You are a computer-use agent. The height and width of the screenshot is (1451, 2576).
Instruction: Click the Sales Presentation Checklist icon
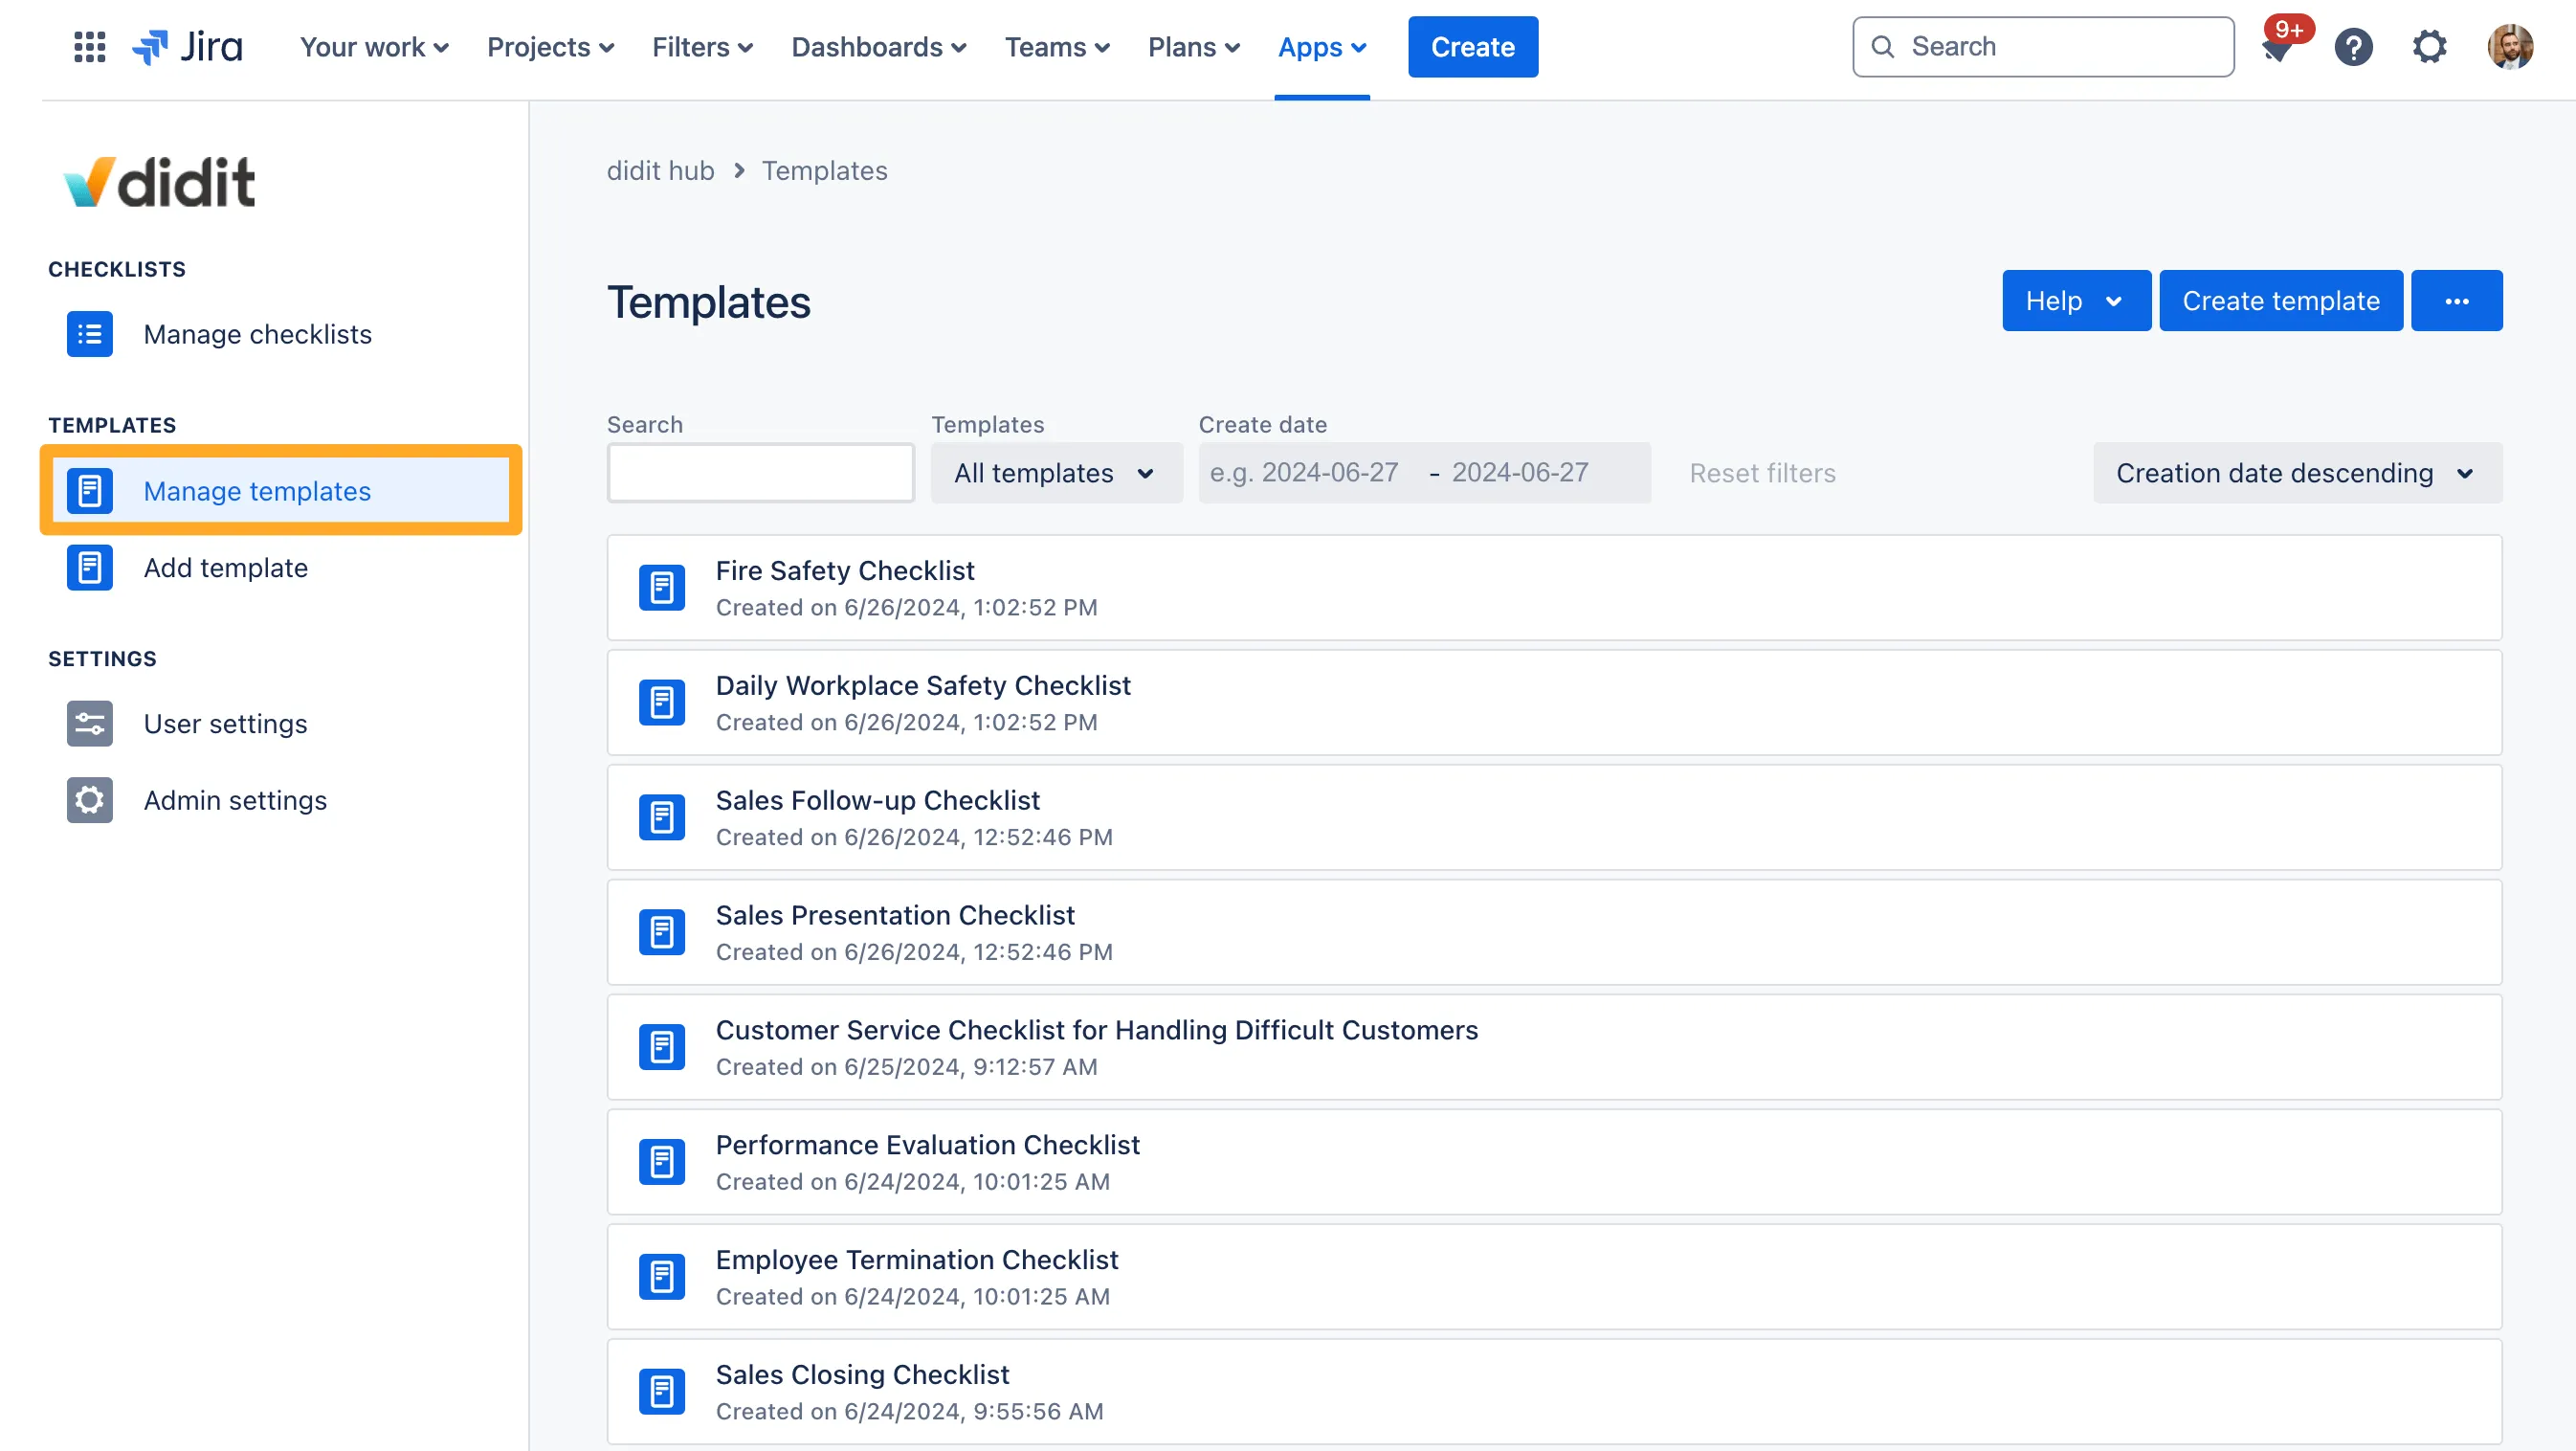tap(662, 933)
